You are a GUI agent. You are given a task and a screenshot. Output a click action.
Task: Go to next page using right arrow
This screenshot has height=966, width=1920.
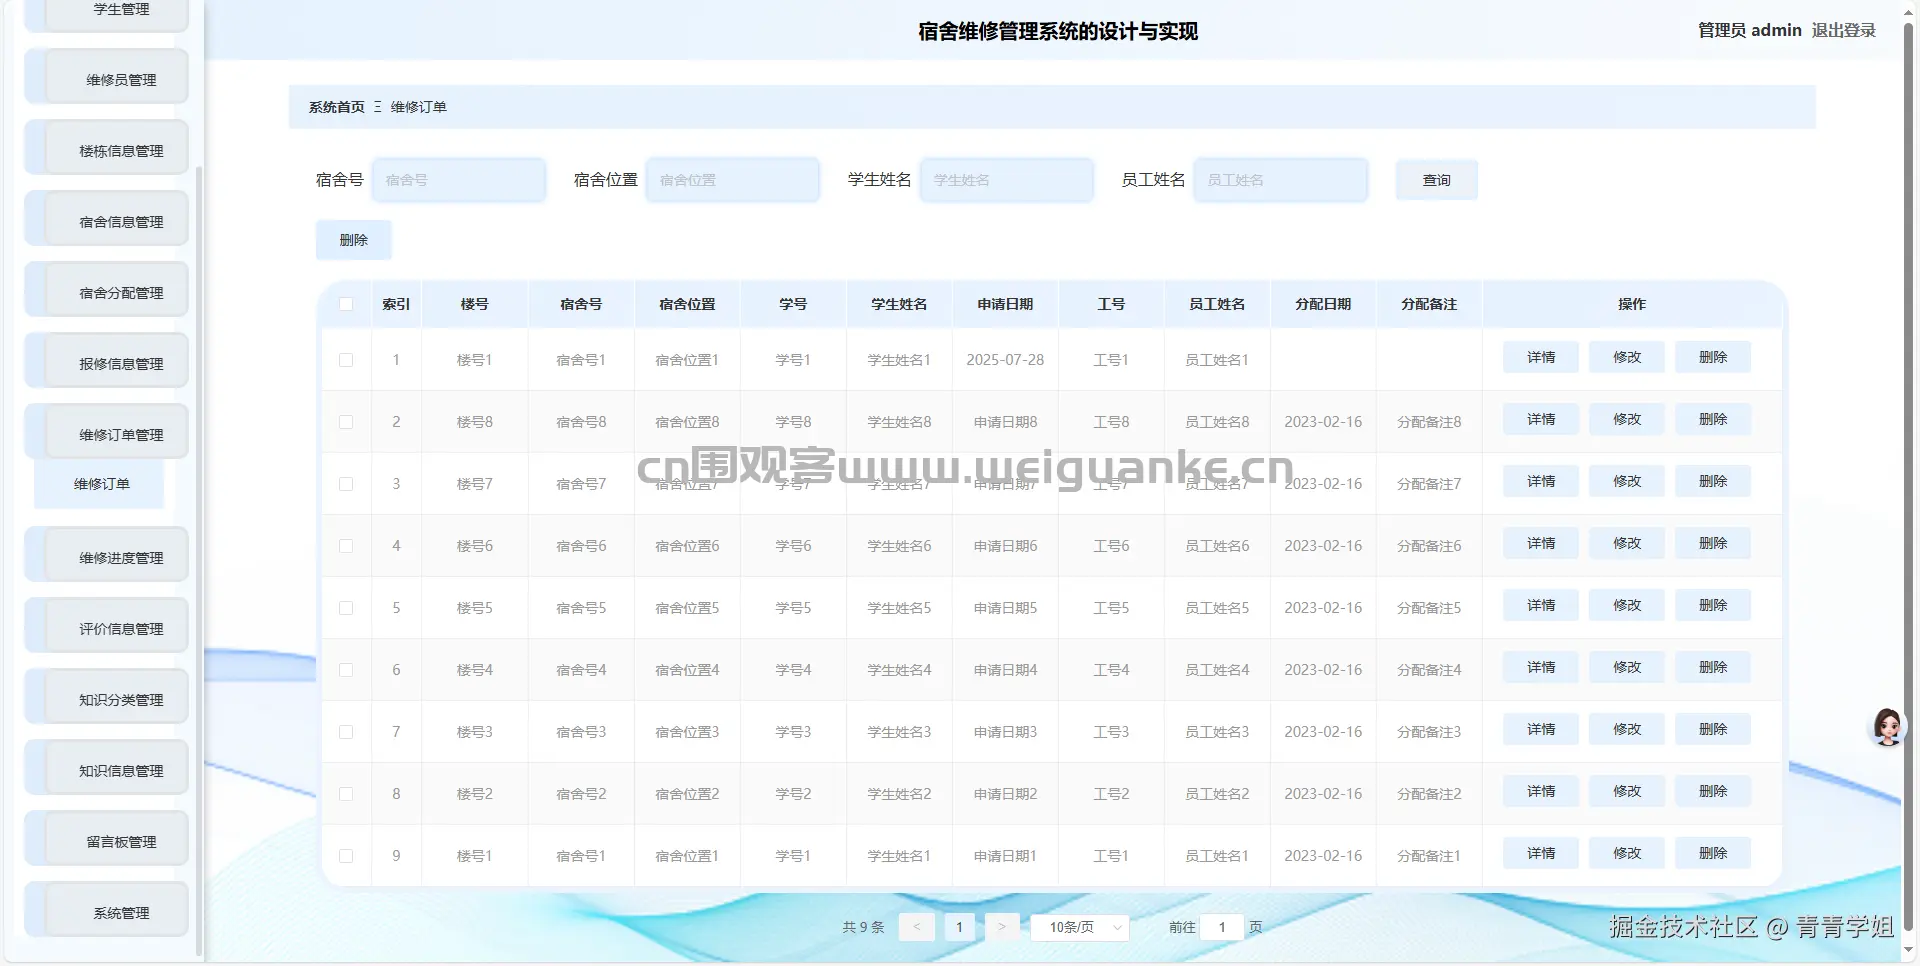[1002, 927]
